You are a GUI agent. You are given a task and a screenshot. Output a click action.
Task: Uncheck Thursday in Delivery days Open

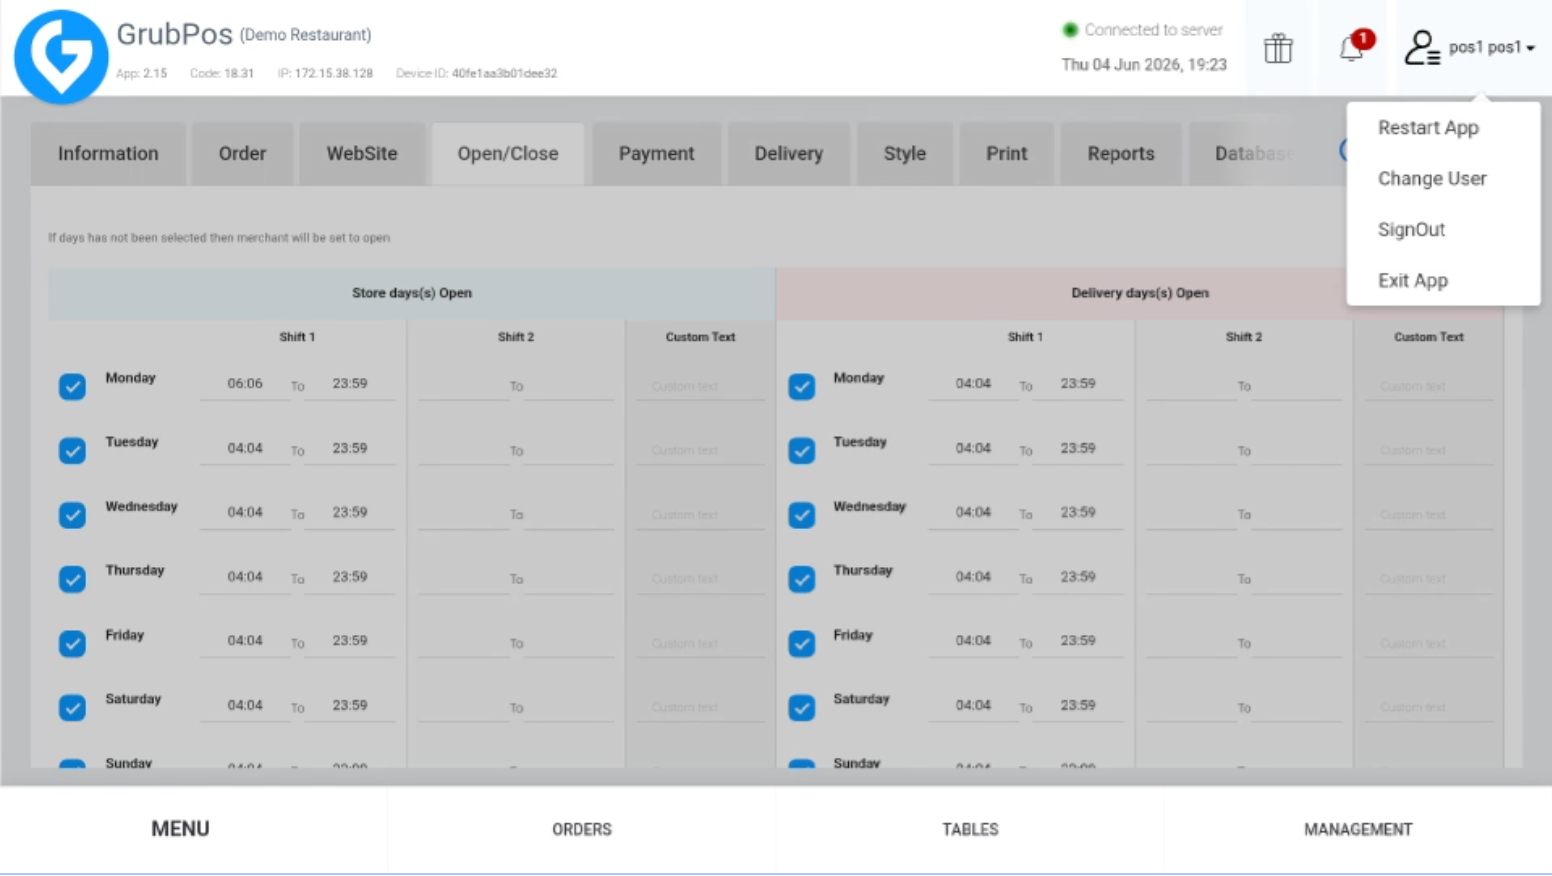801,579
